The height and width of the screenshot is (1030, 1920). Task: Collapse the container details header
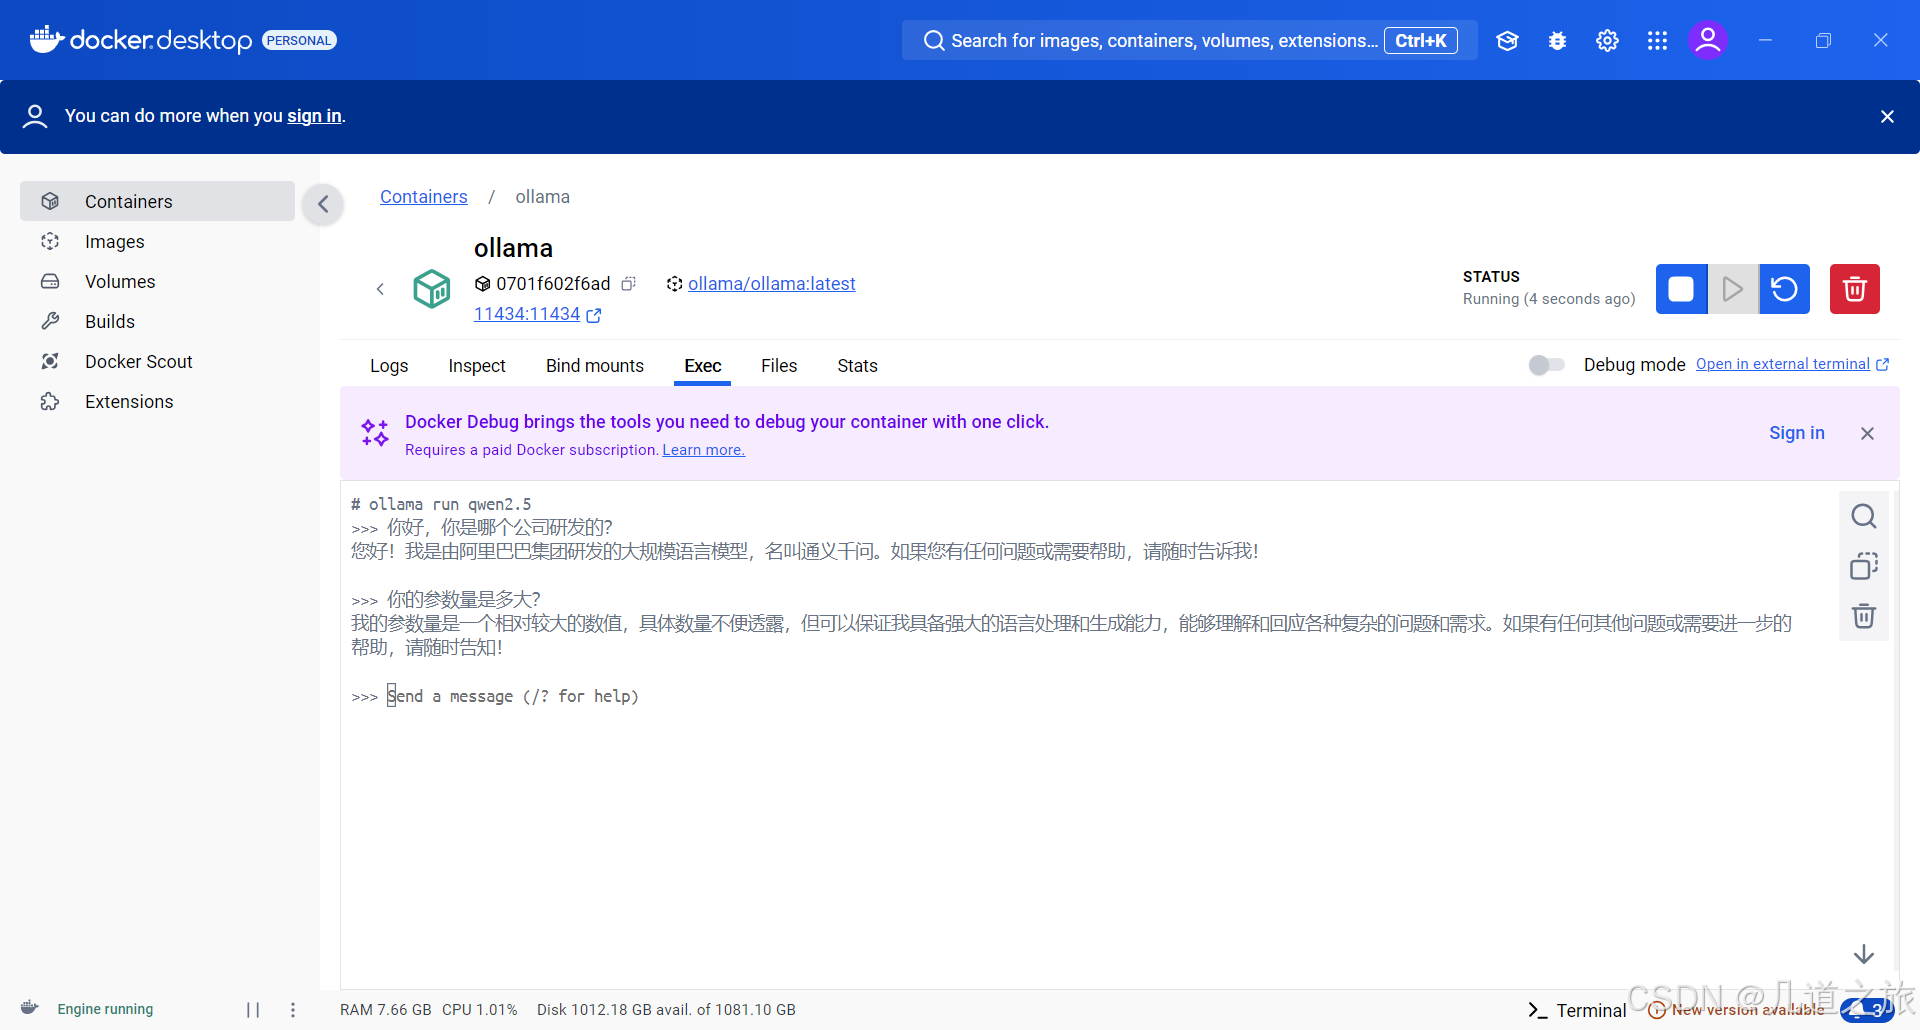tap(381, 288)
